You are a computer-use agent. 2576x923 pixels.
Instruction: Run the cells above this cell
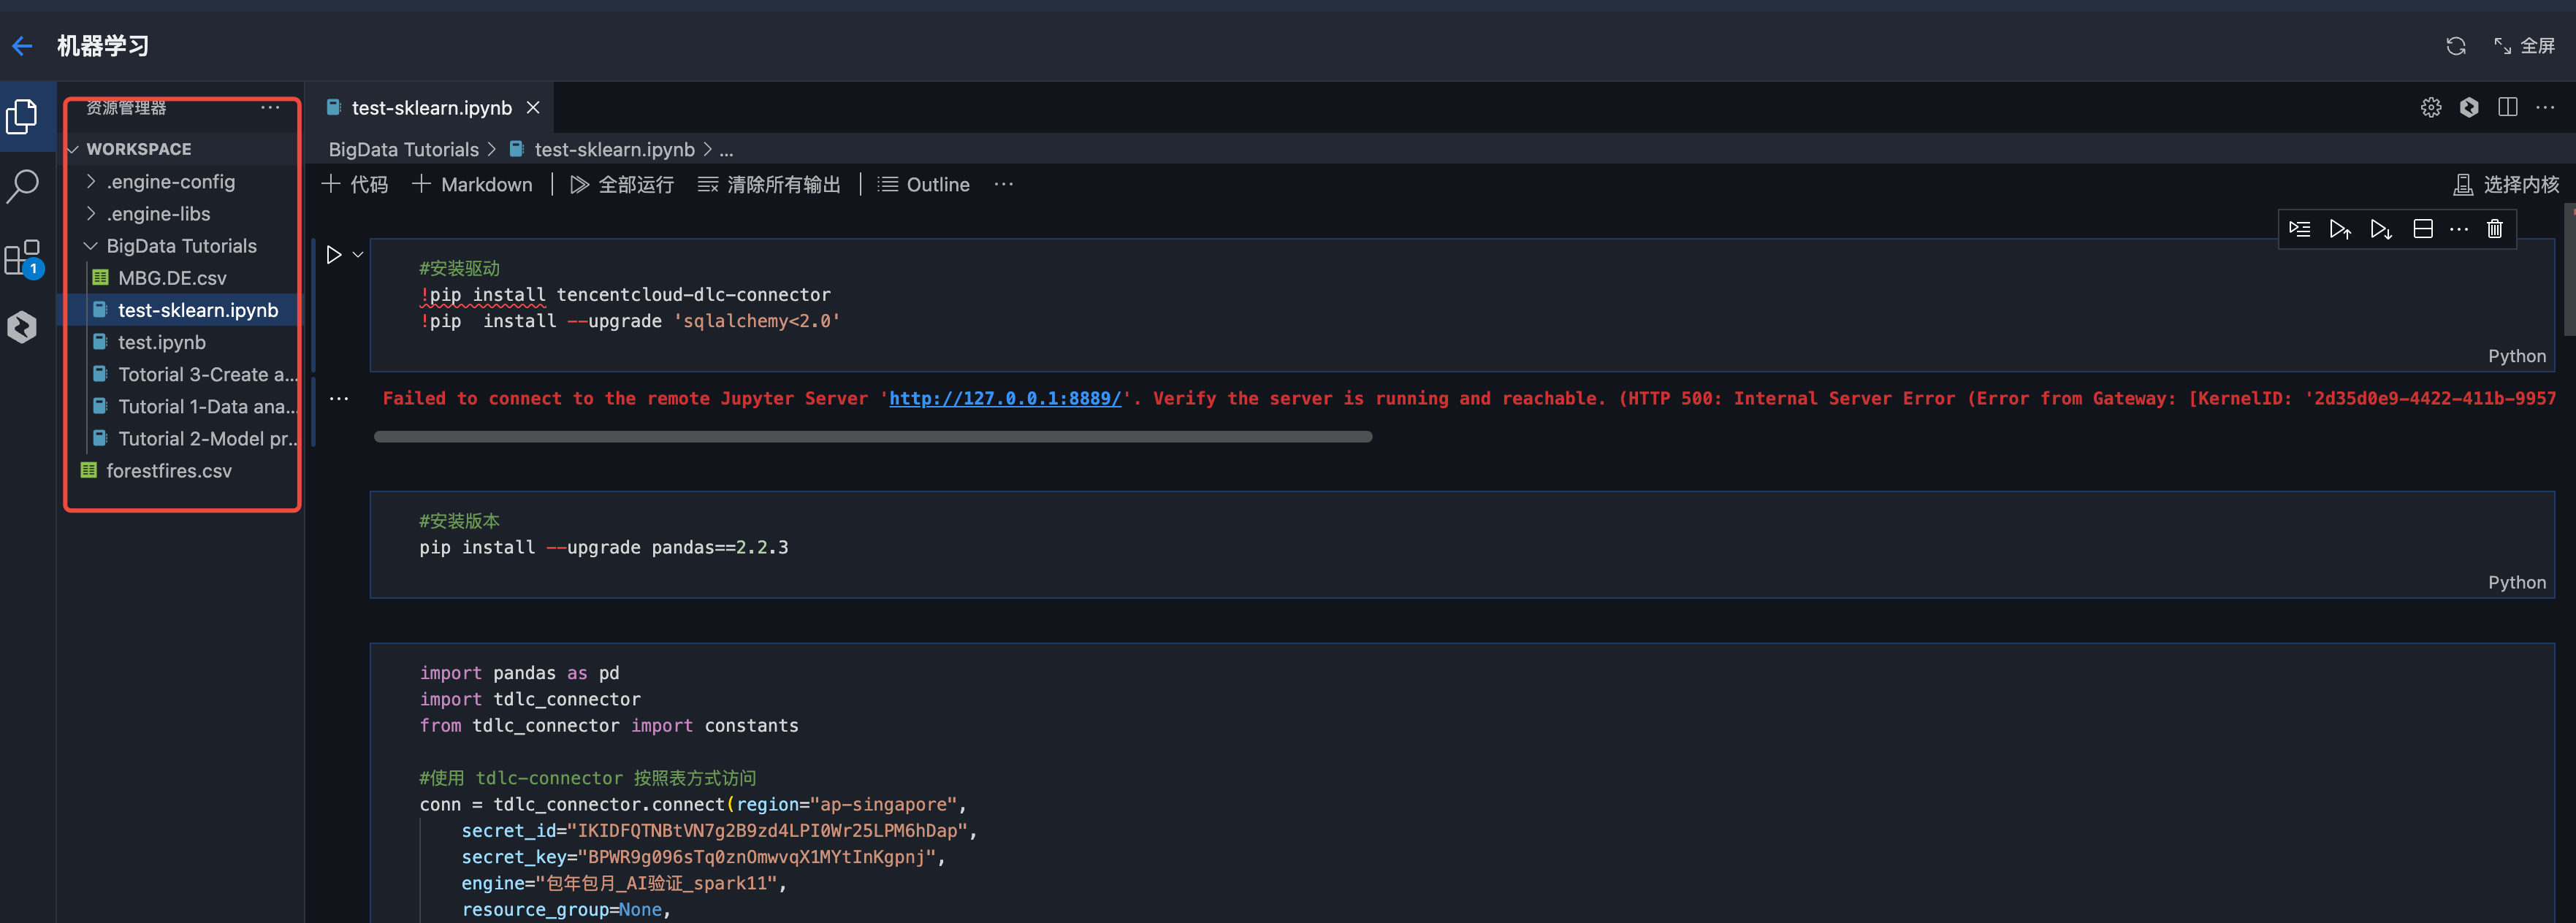[x=2339, y=229]
